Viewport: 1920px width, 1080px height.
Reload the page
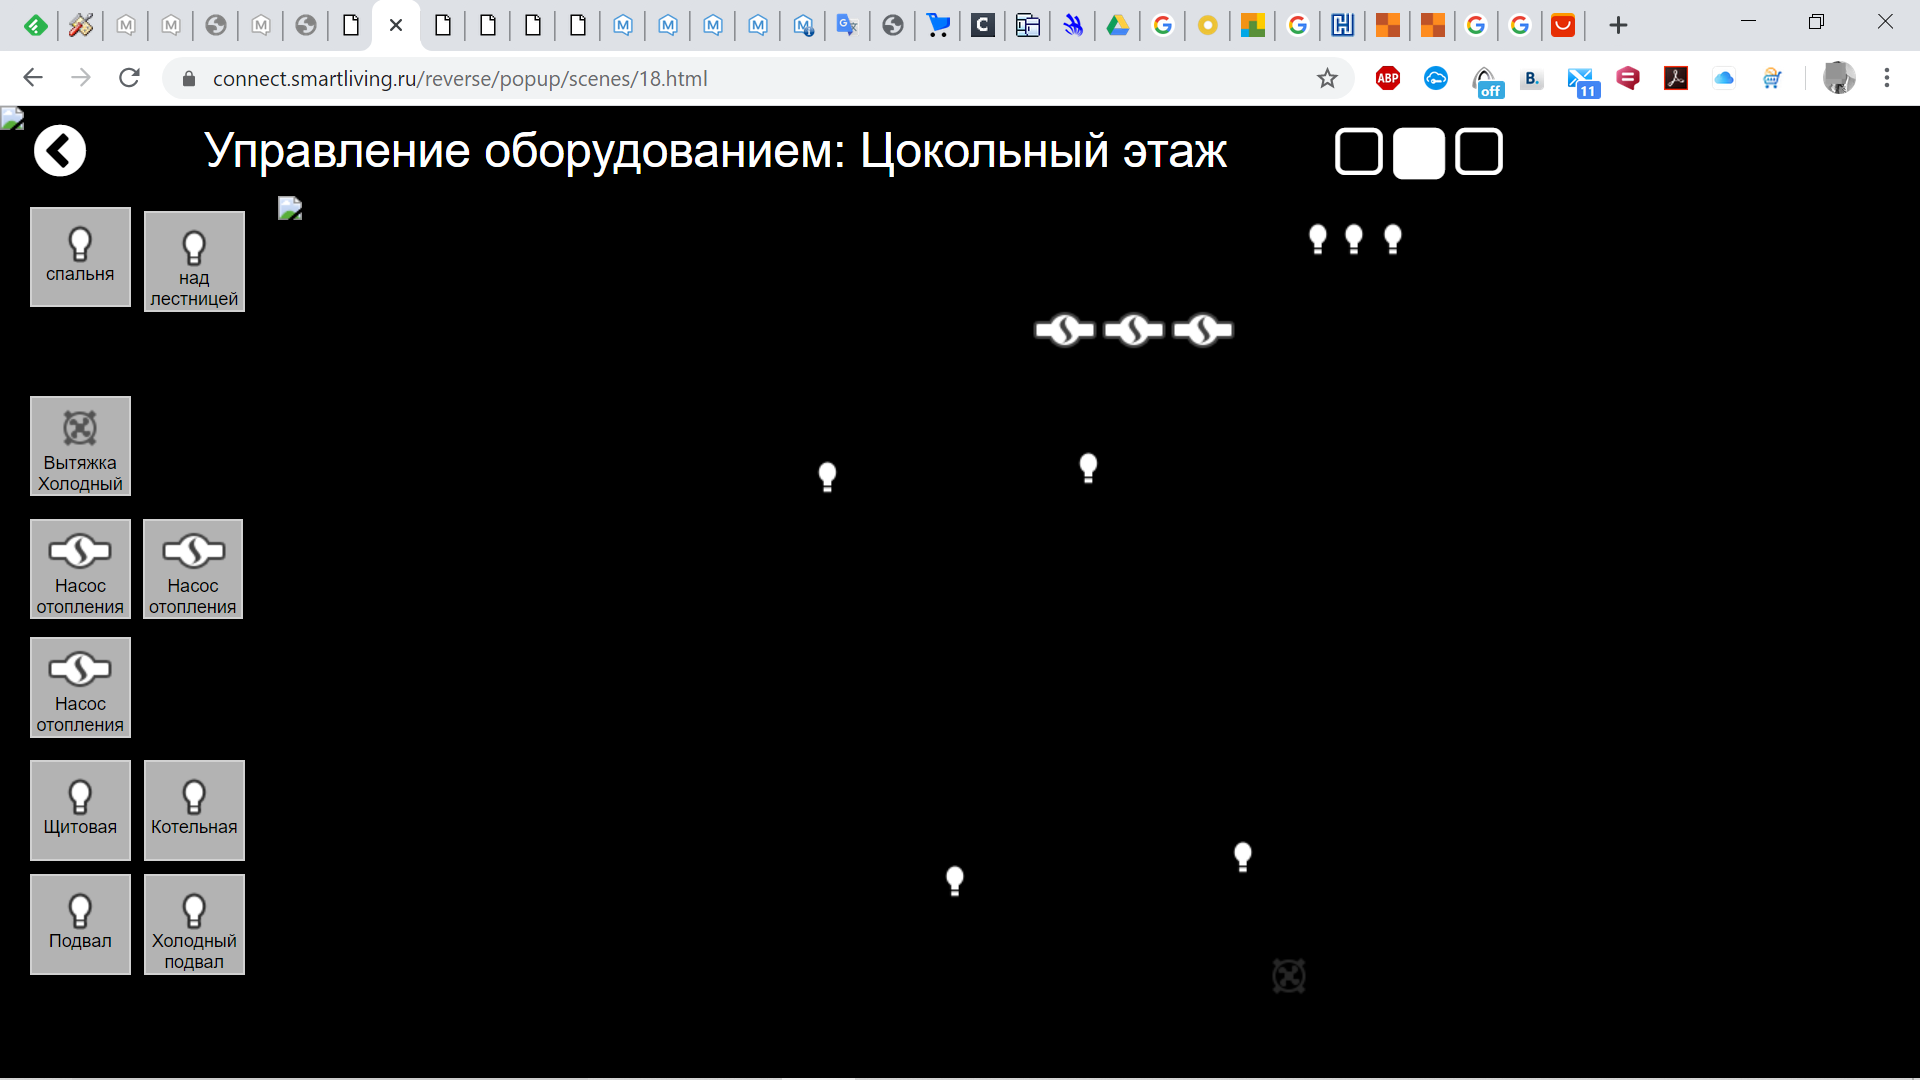pyautogui.click(x=129, y=78)
